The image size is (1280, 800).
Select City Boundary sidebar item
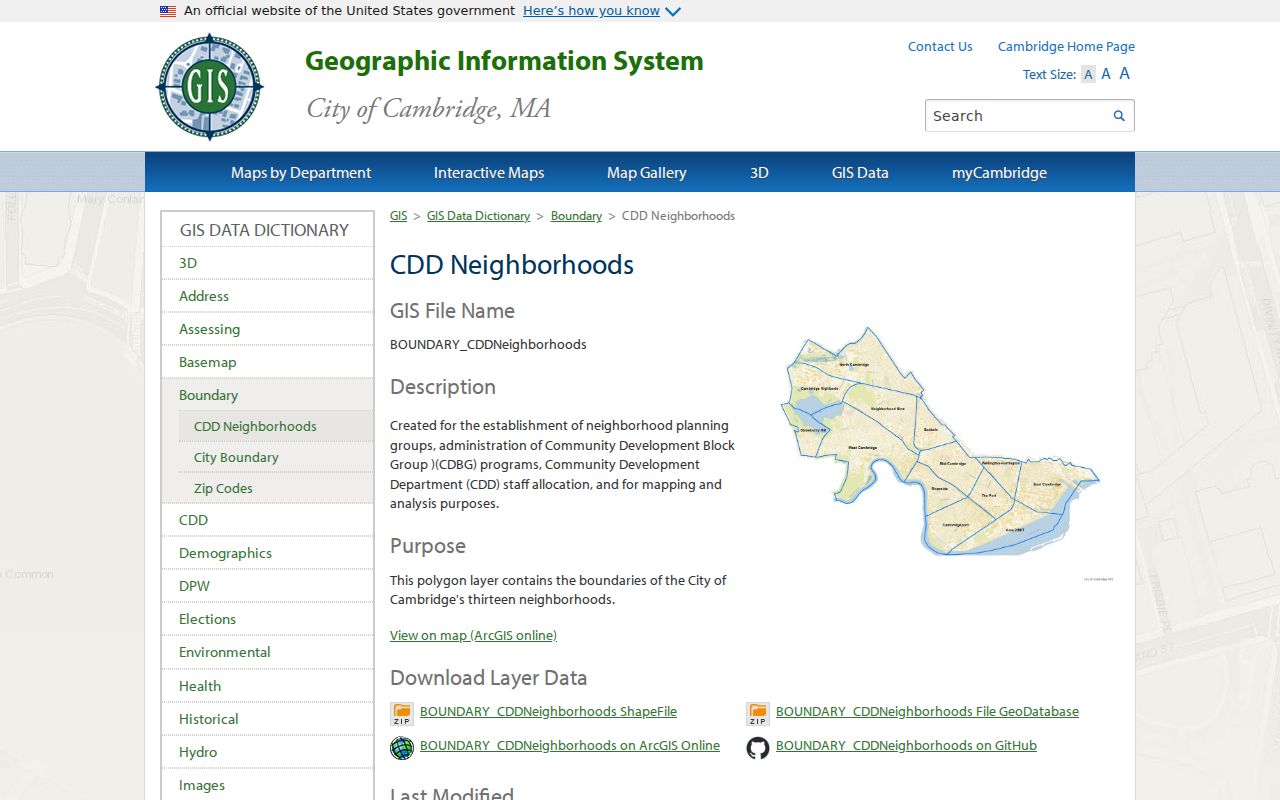tap(275, 457)
